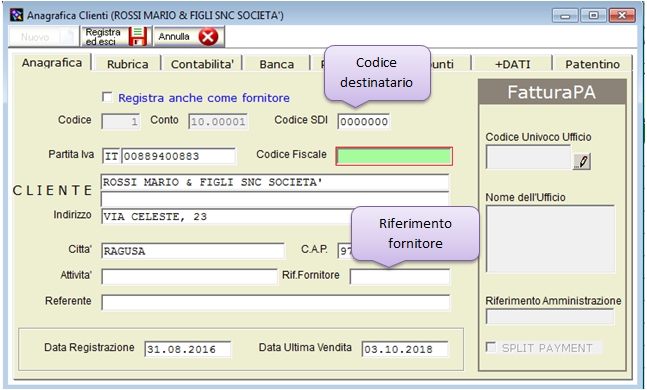The height and width of the screenshot is (390, 647).
Task: Click the Annulla button label
Action: click(174, 37)
